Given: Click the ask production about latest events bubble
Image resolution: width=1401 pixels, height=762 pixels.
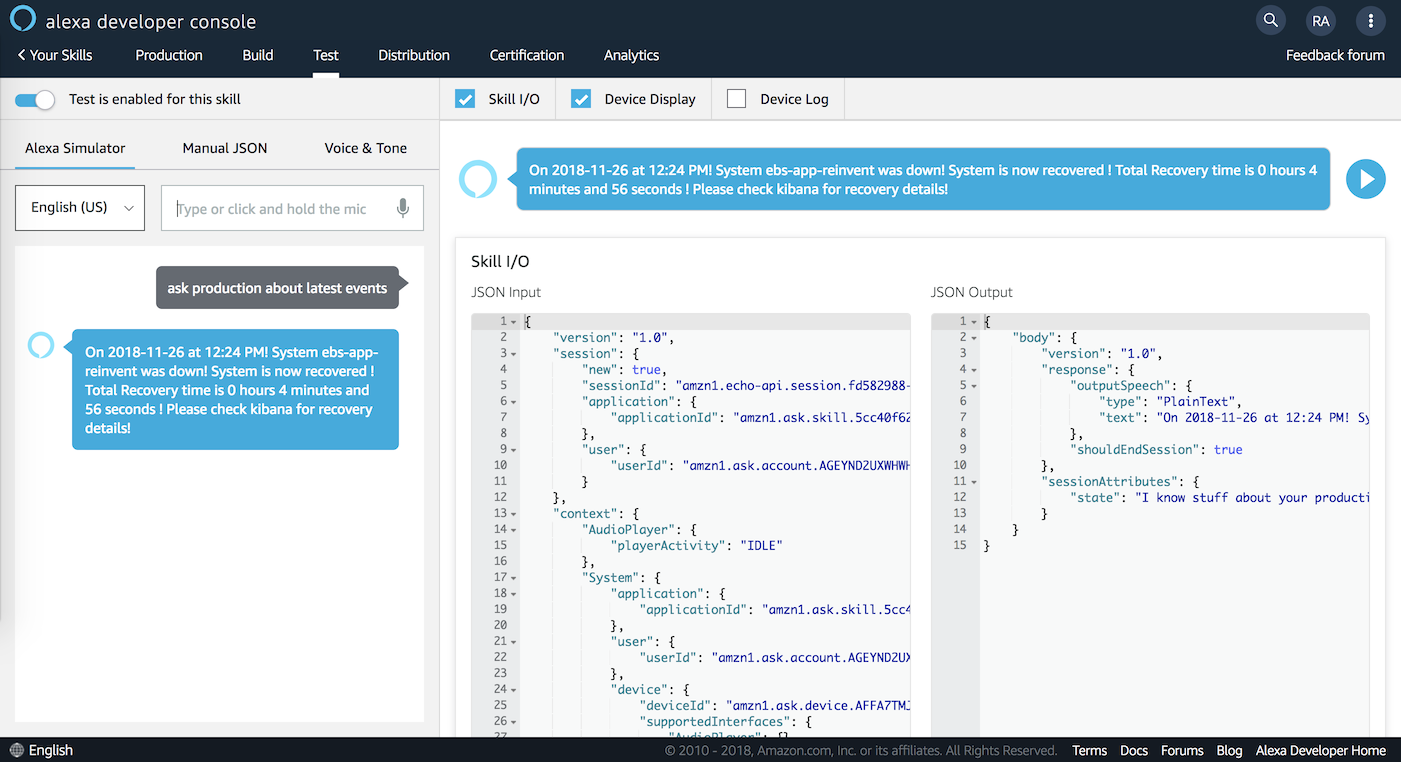Looking at the screenshot, I should [277, 288].
